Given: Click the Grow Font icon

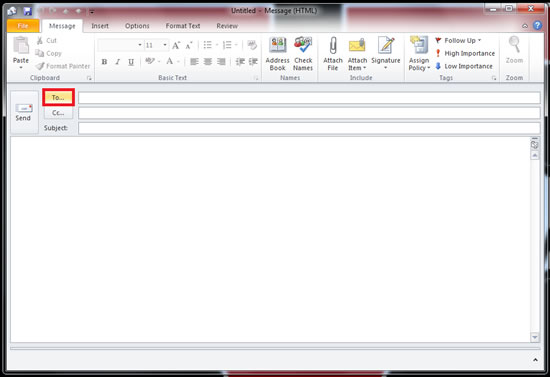Looking at the screenshot, I should pos(176,45).
